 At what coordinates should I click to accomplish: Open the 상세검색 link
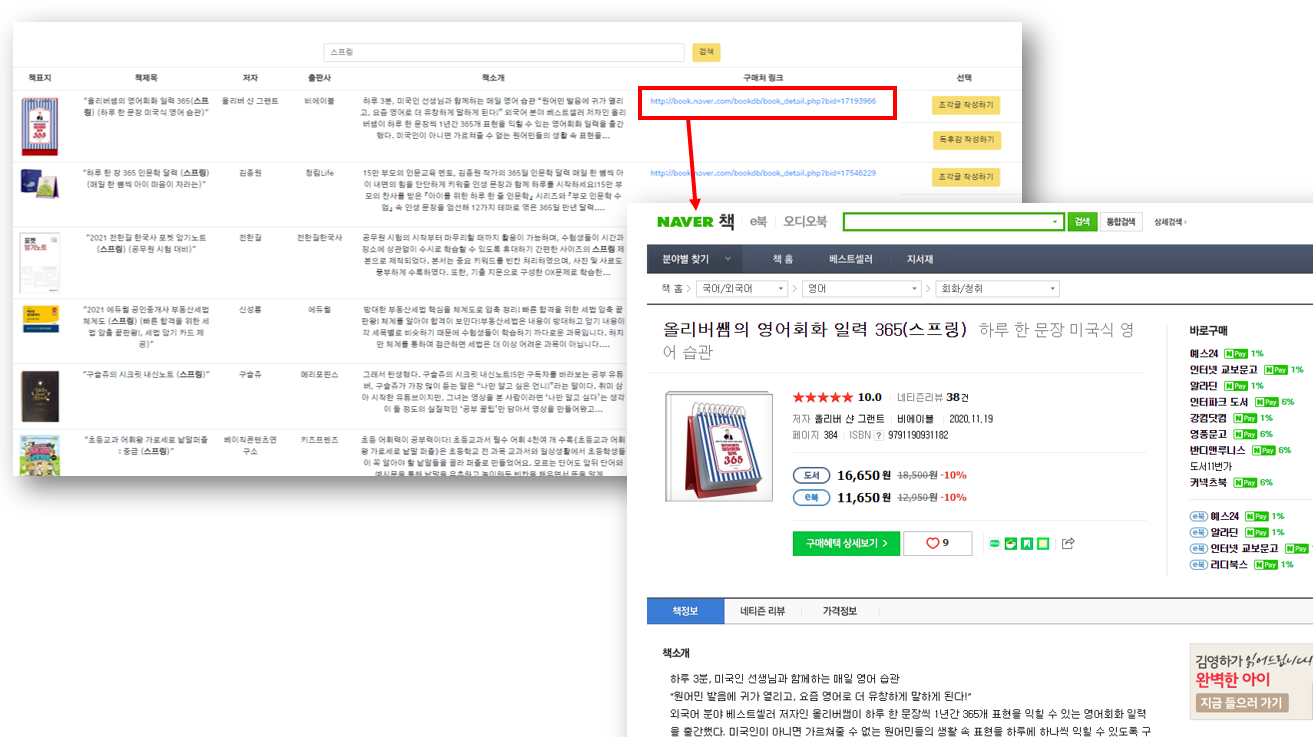point(1169,222)
